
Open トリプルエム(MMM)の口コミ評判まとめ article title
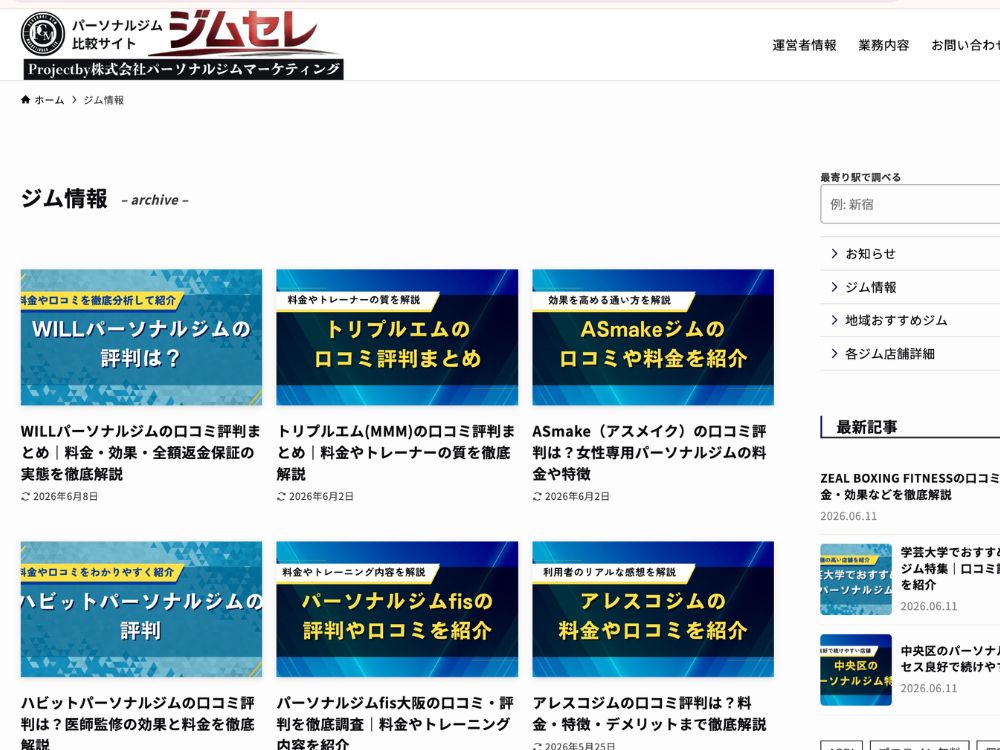pyautogui.click(x=397, y=453)
